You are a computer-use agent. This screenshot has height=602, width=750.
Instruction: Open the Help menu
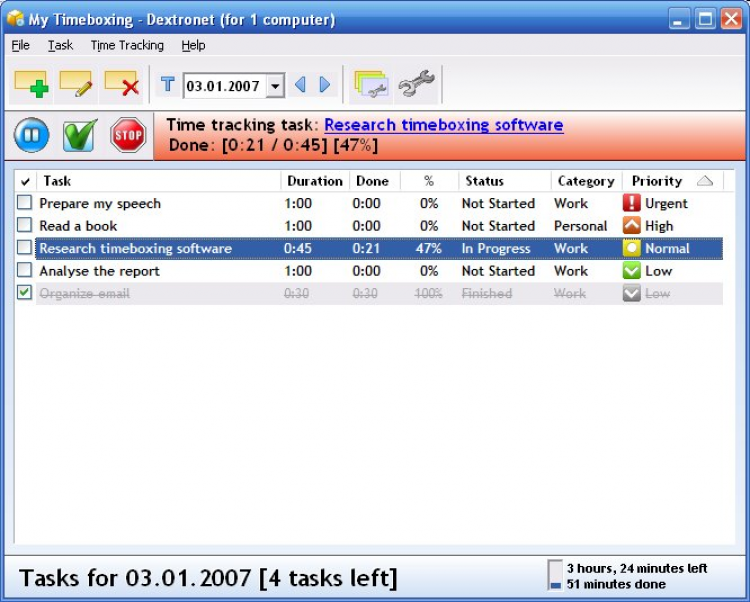(x=193, y=45)
